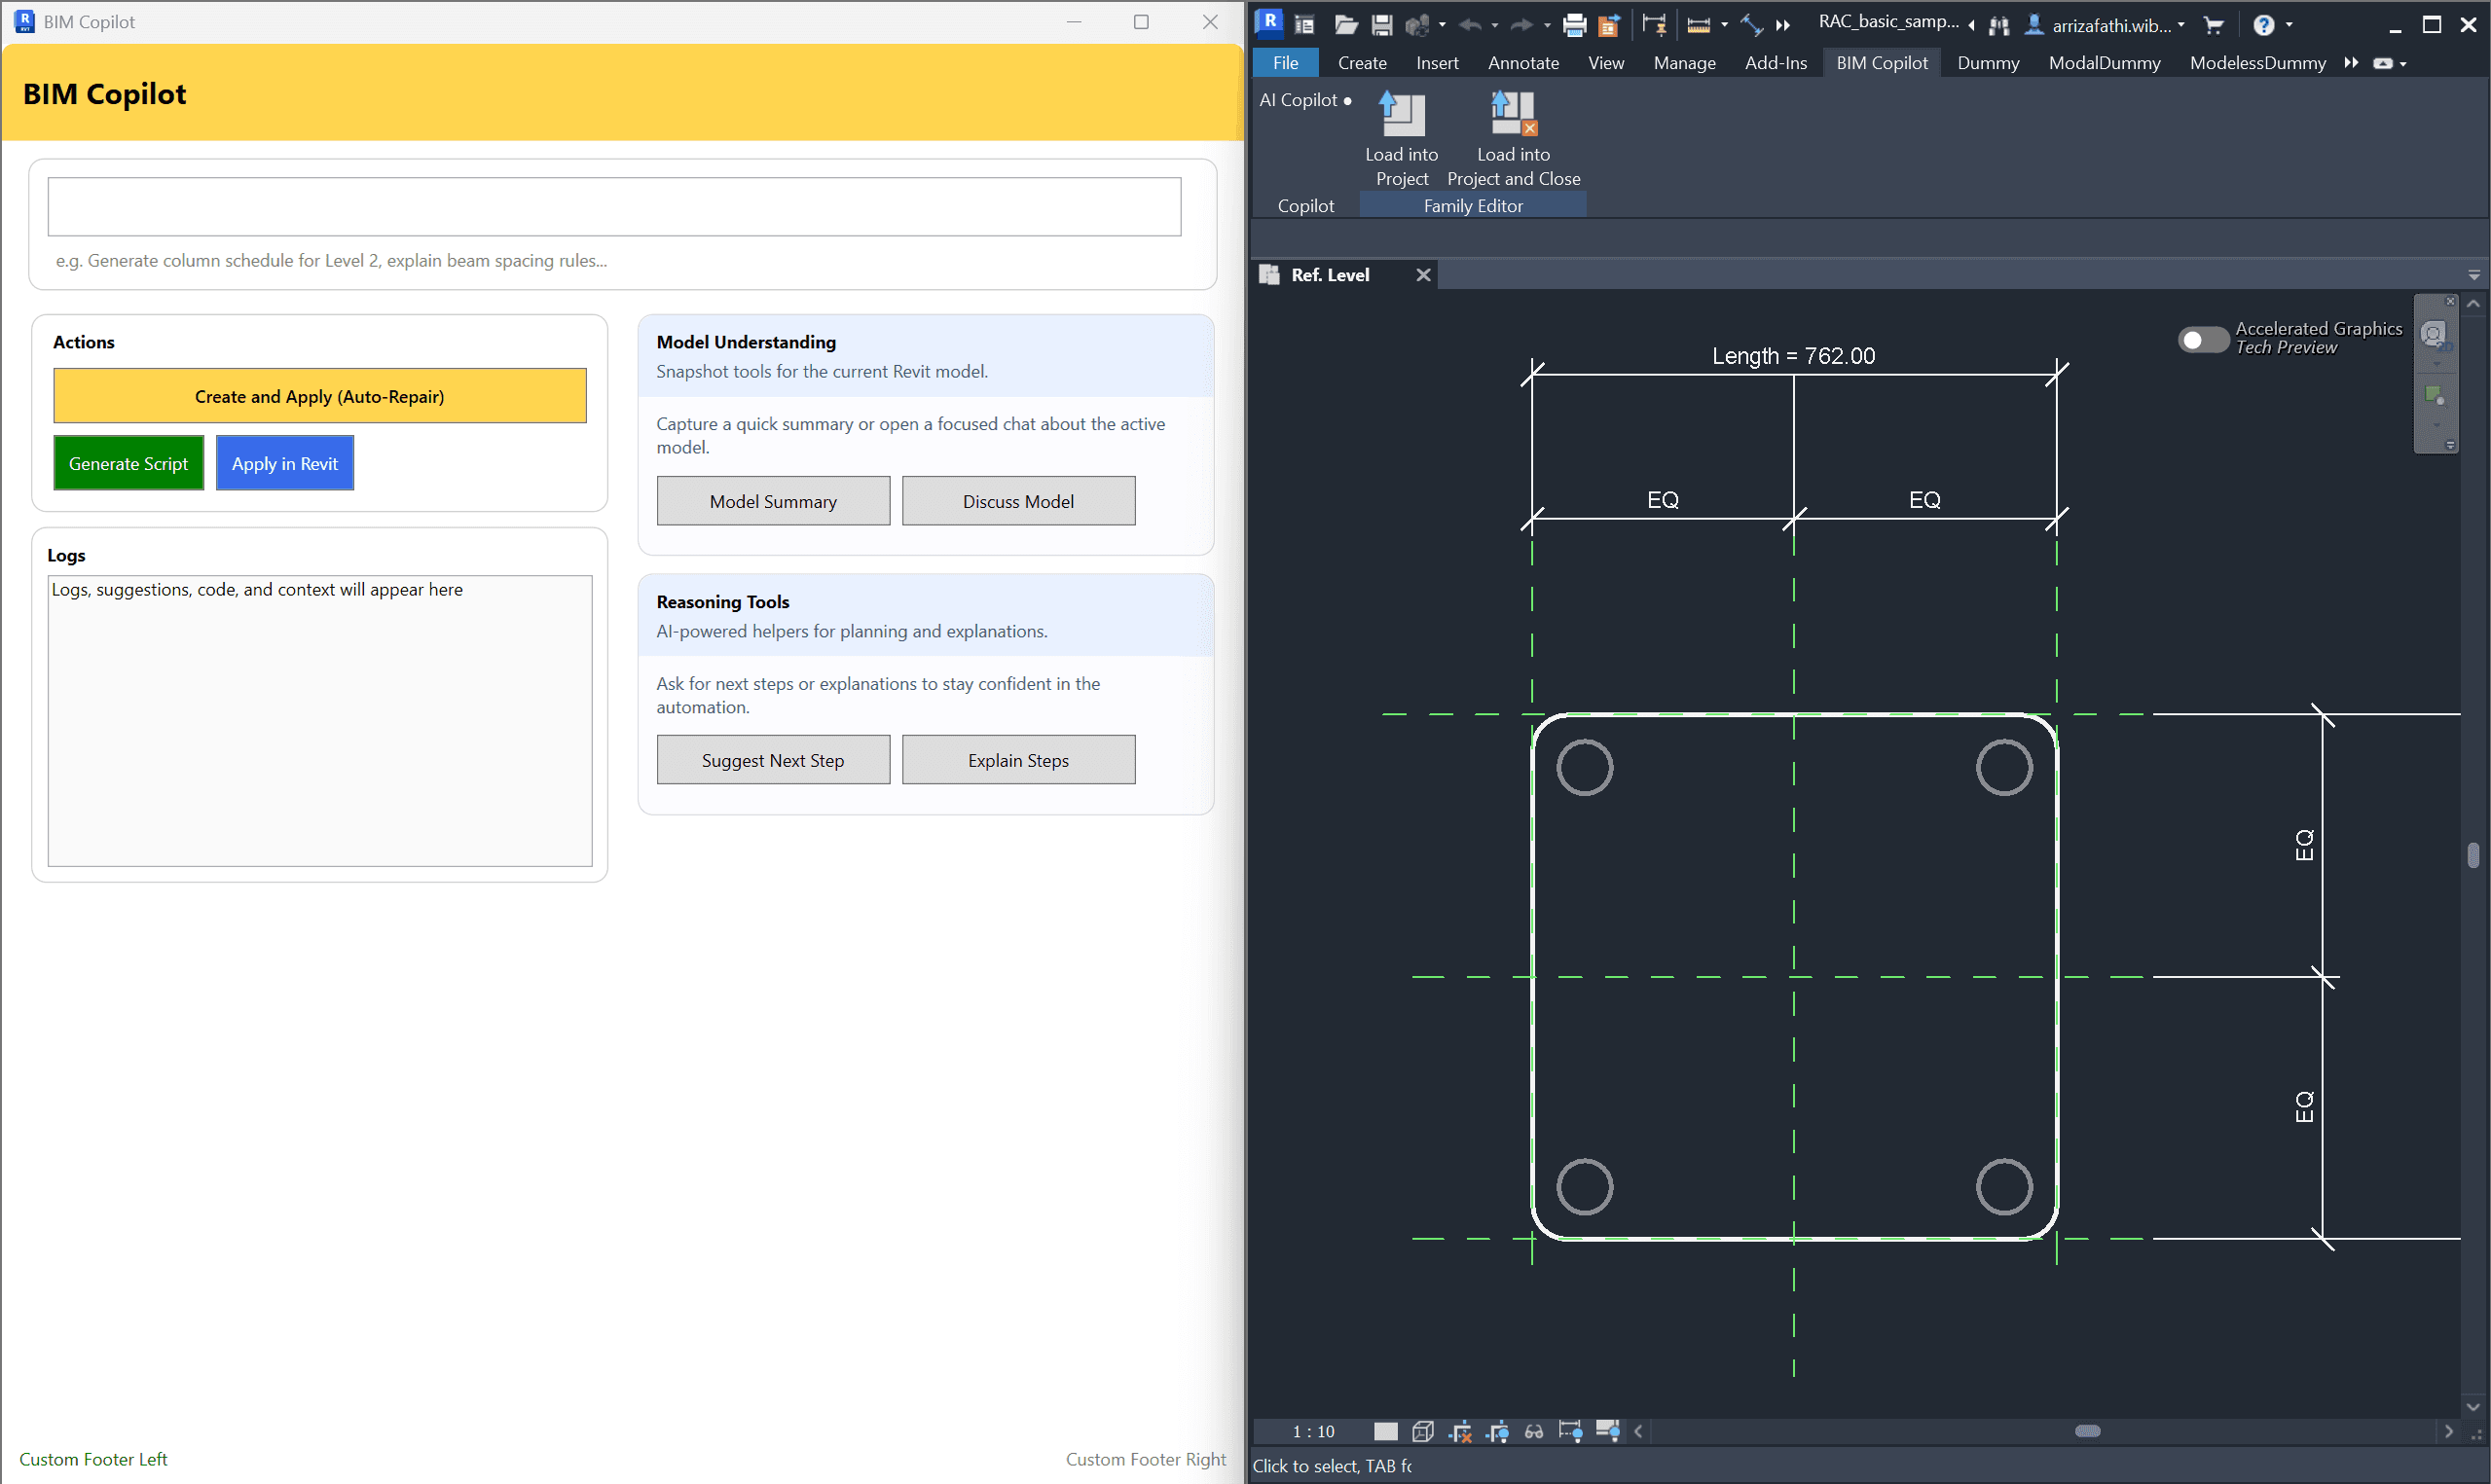
Task: Click the Discuss Model button
Action: (1018, 501)
